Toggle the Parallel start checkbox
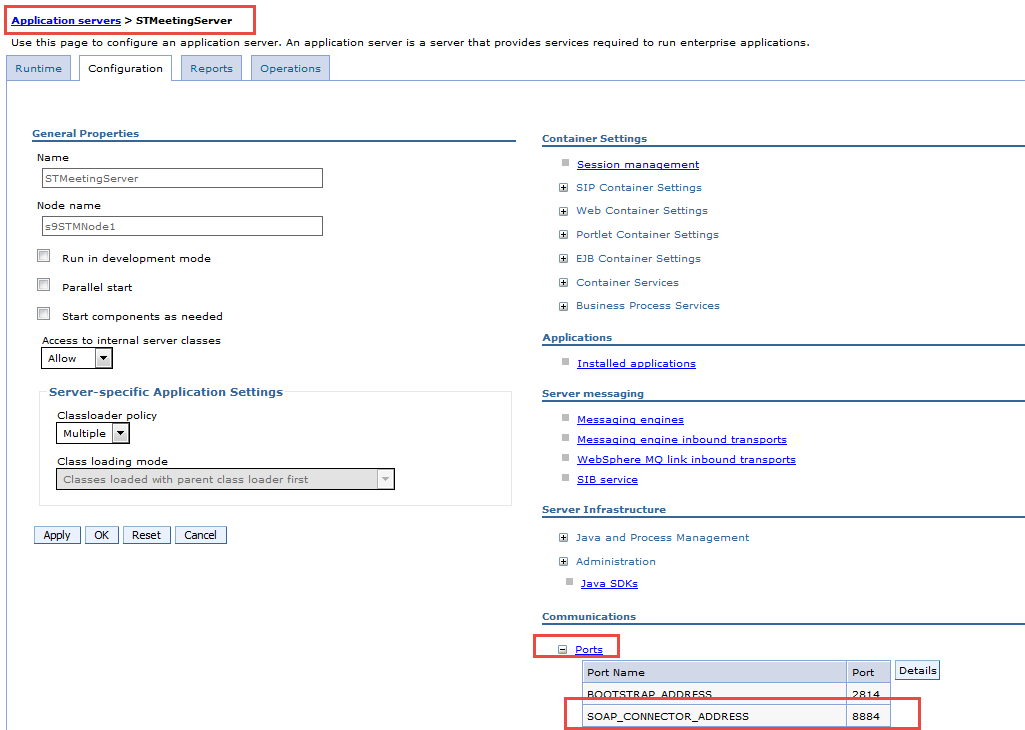Screen dimensions: 1025x730 click(44, 286)
